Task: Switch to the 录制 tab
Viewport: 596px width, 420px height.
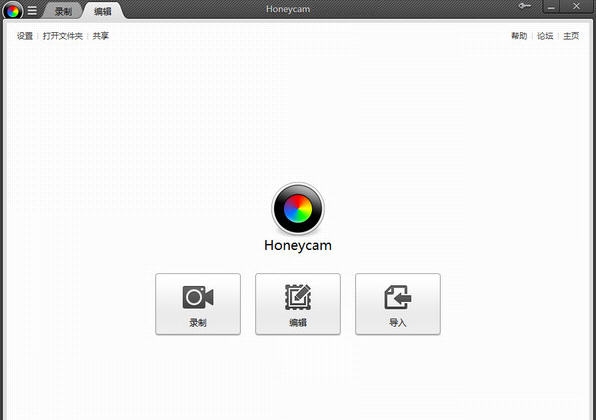Action: click(63, 11)
